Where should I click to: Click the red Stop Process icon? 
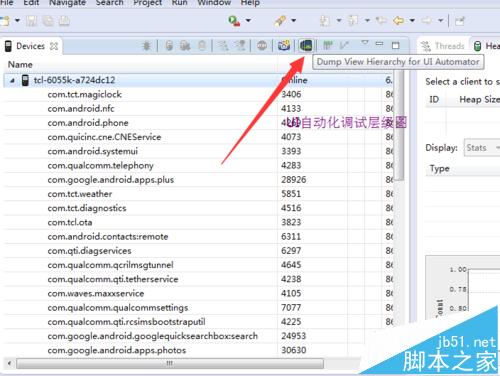pyautogui.click(x=262, y=46)
